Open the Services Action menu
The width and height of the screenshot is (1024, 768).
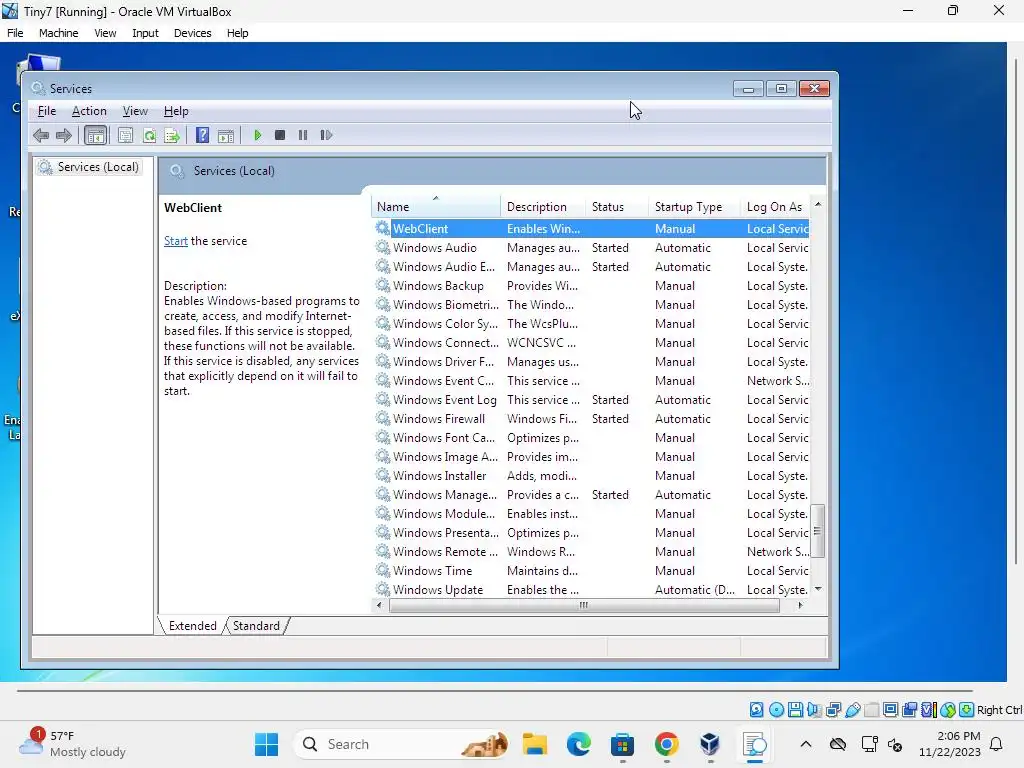(89, 111)
